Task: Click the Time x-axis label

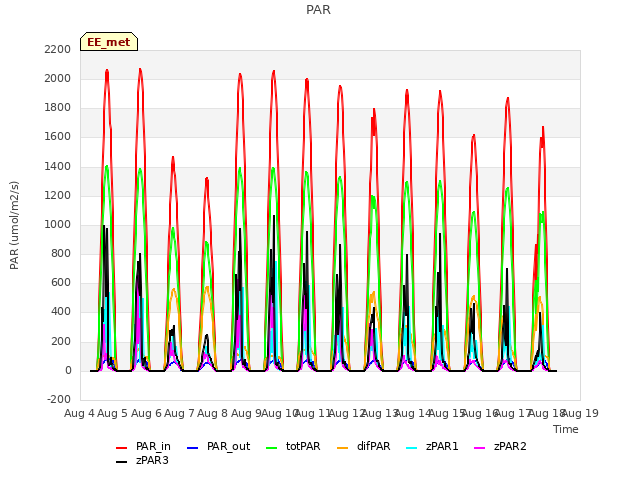Action: click(566, 429)
